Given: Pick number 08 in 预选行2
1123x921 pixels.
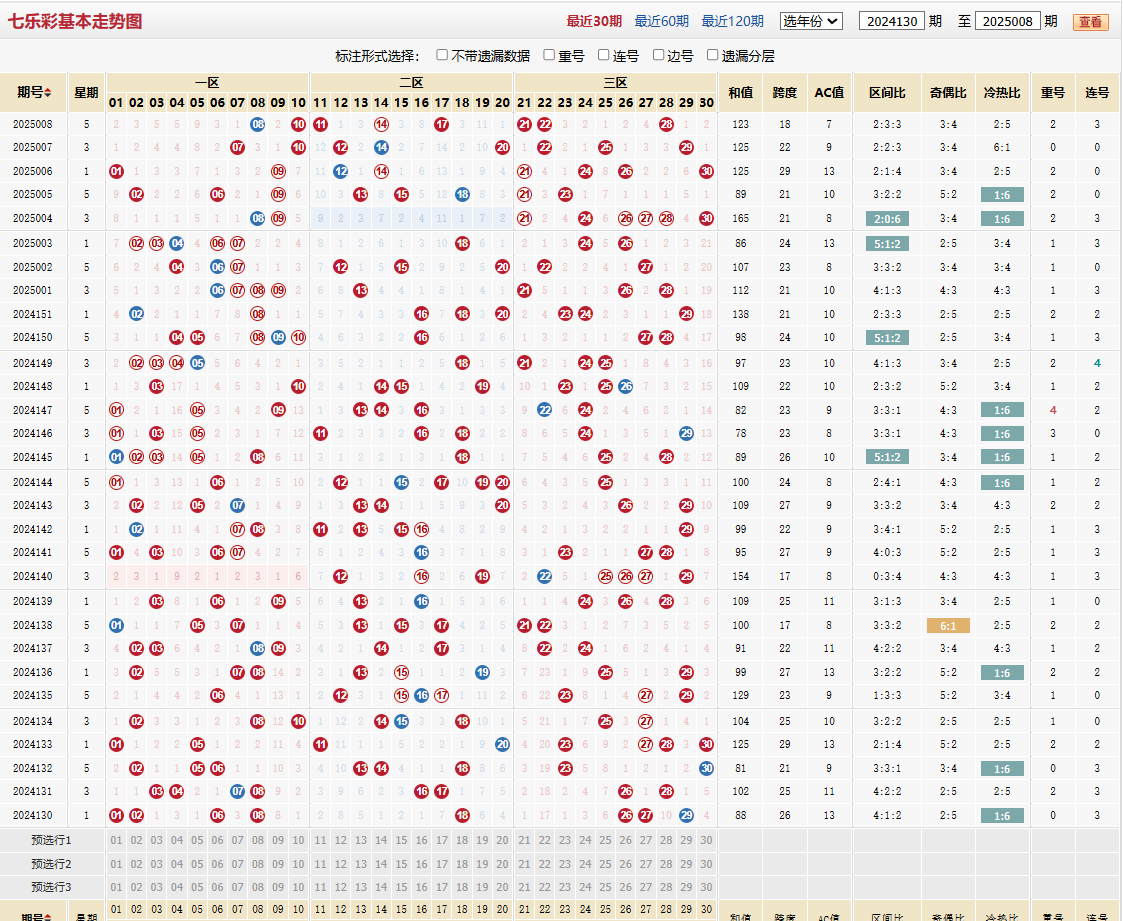Looking at the screenshot, I should [258, 864].
